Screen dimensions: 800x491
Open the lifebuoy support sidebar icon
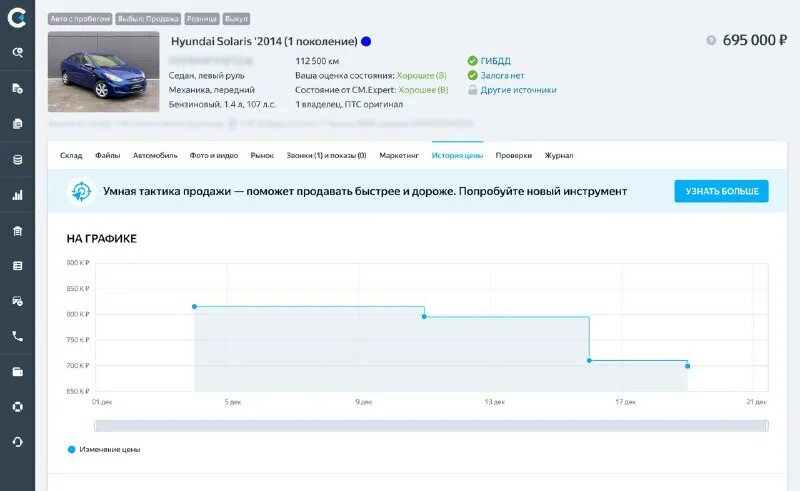pos(17,407)
